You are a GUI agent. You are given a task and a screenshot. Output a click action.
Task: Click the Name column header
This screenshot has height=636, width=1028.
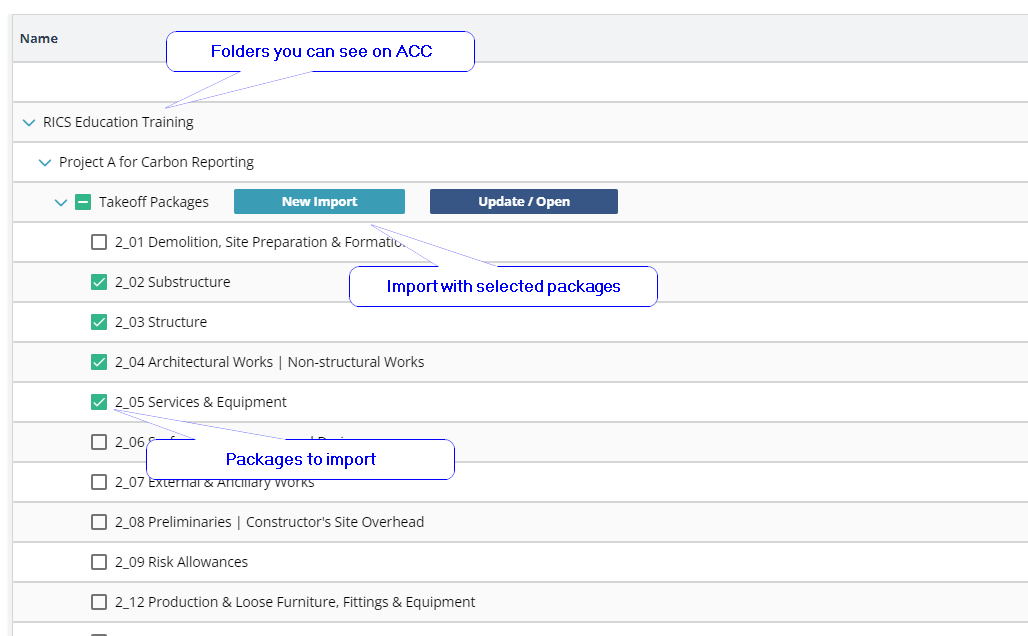39,39
